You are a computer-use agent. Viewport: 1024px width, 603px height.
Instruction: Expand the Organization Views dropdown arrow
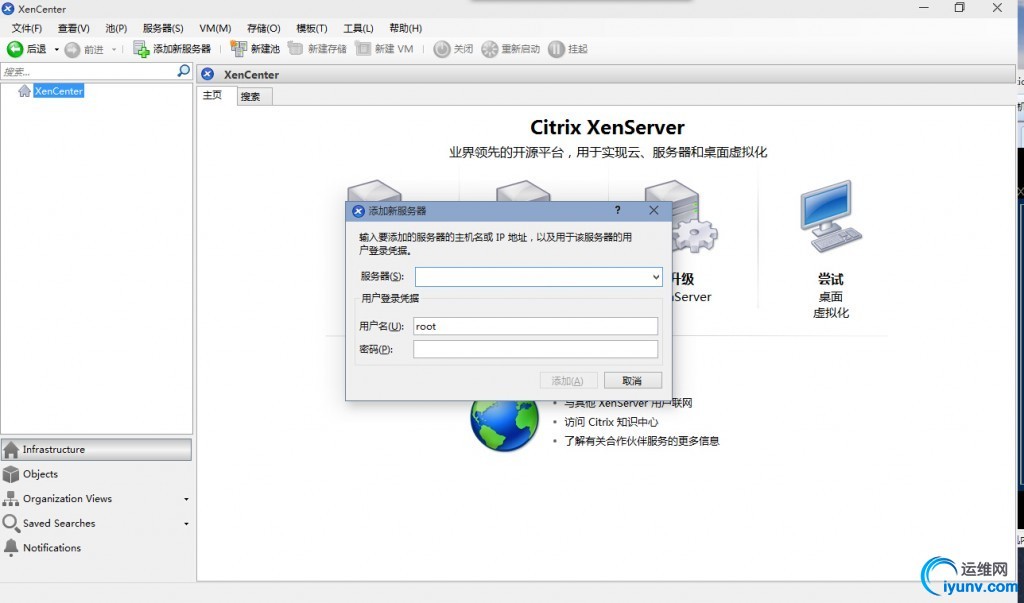[186, 499]
